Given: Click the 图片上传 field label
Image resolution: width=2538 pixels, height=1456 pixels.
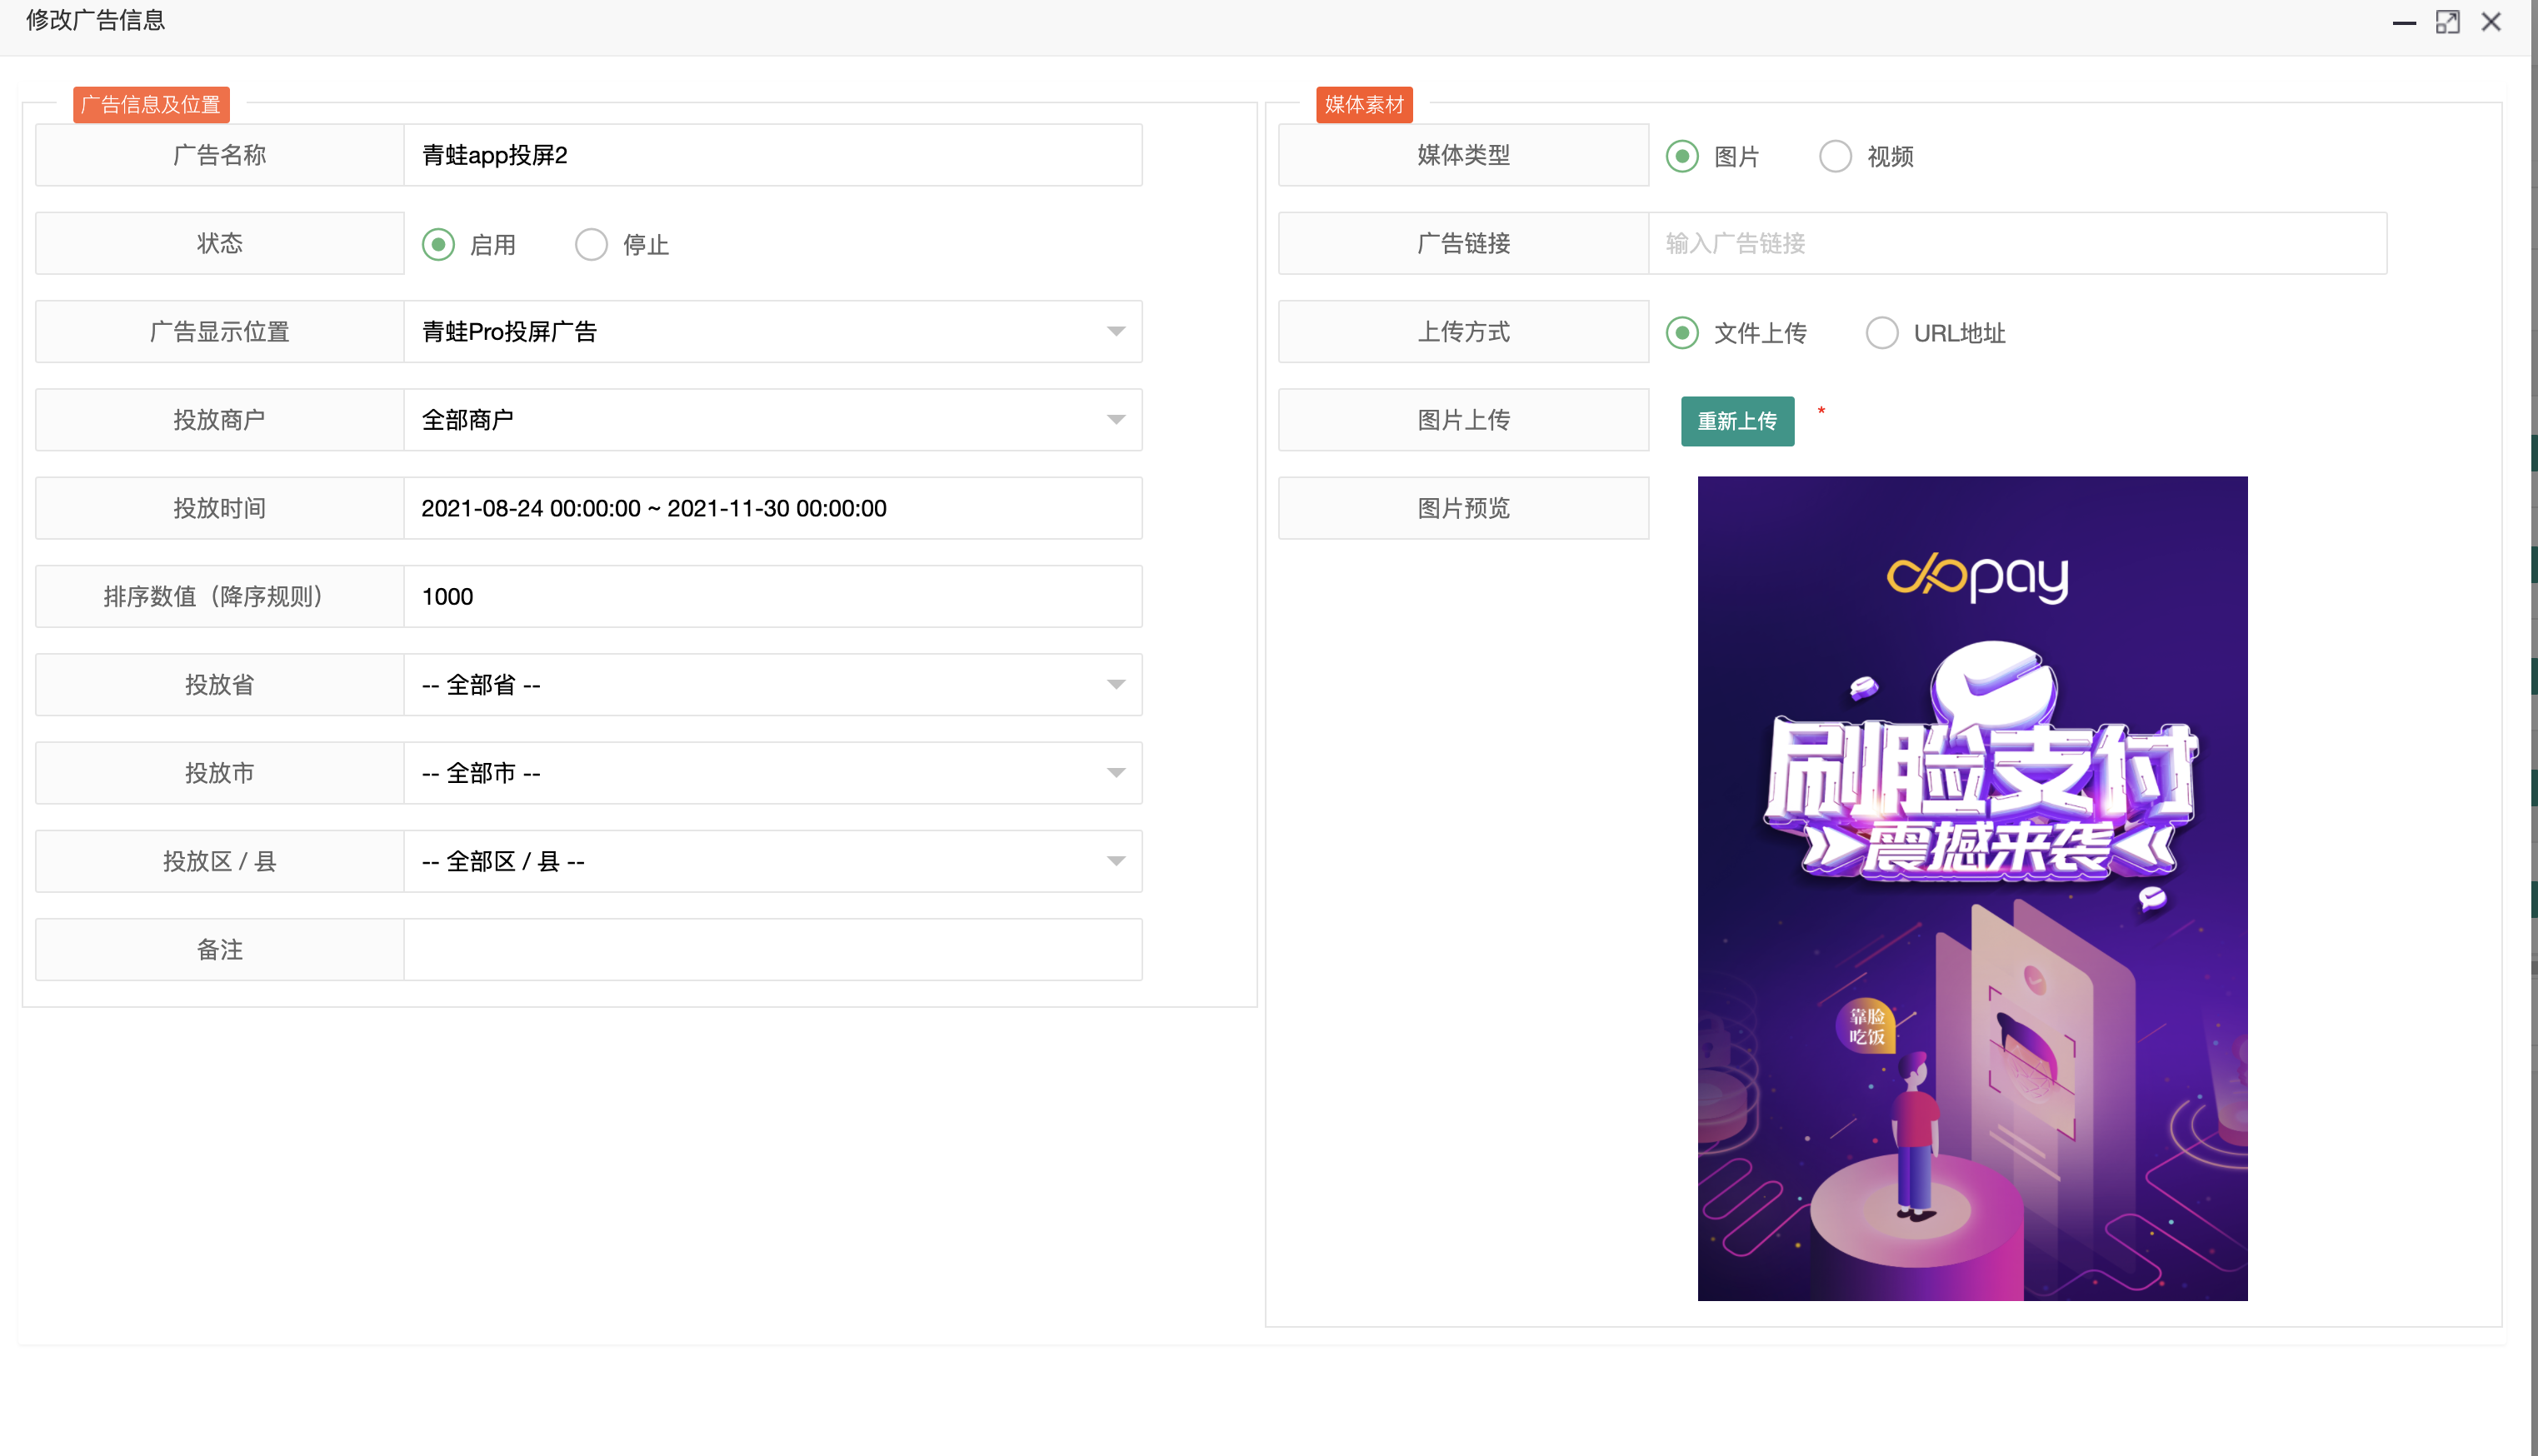Looking at the screenshot, I should tap(1463, 419).
